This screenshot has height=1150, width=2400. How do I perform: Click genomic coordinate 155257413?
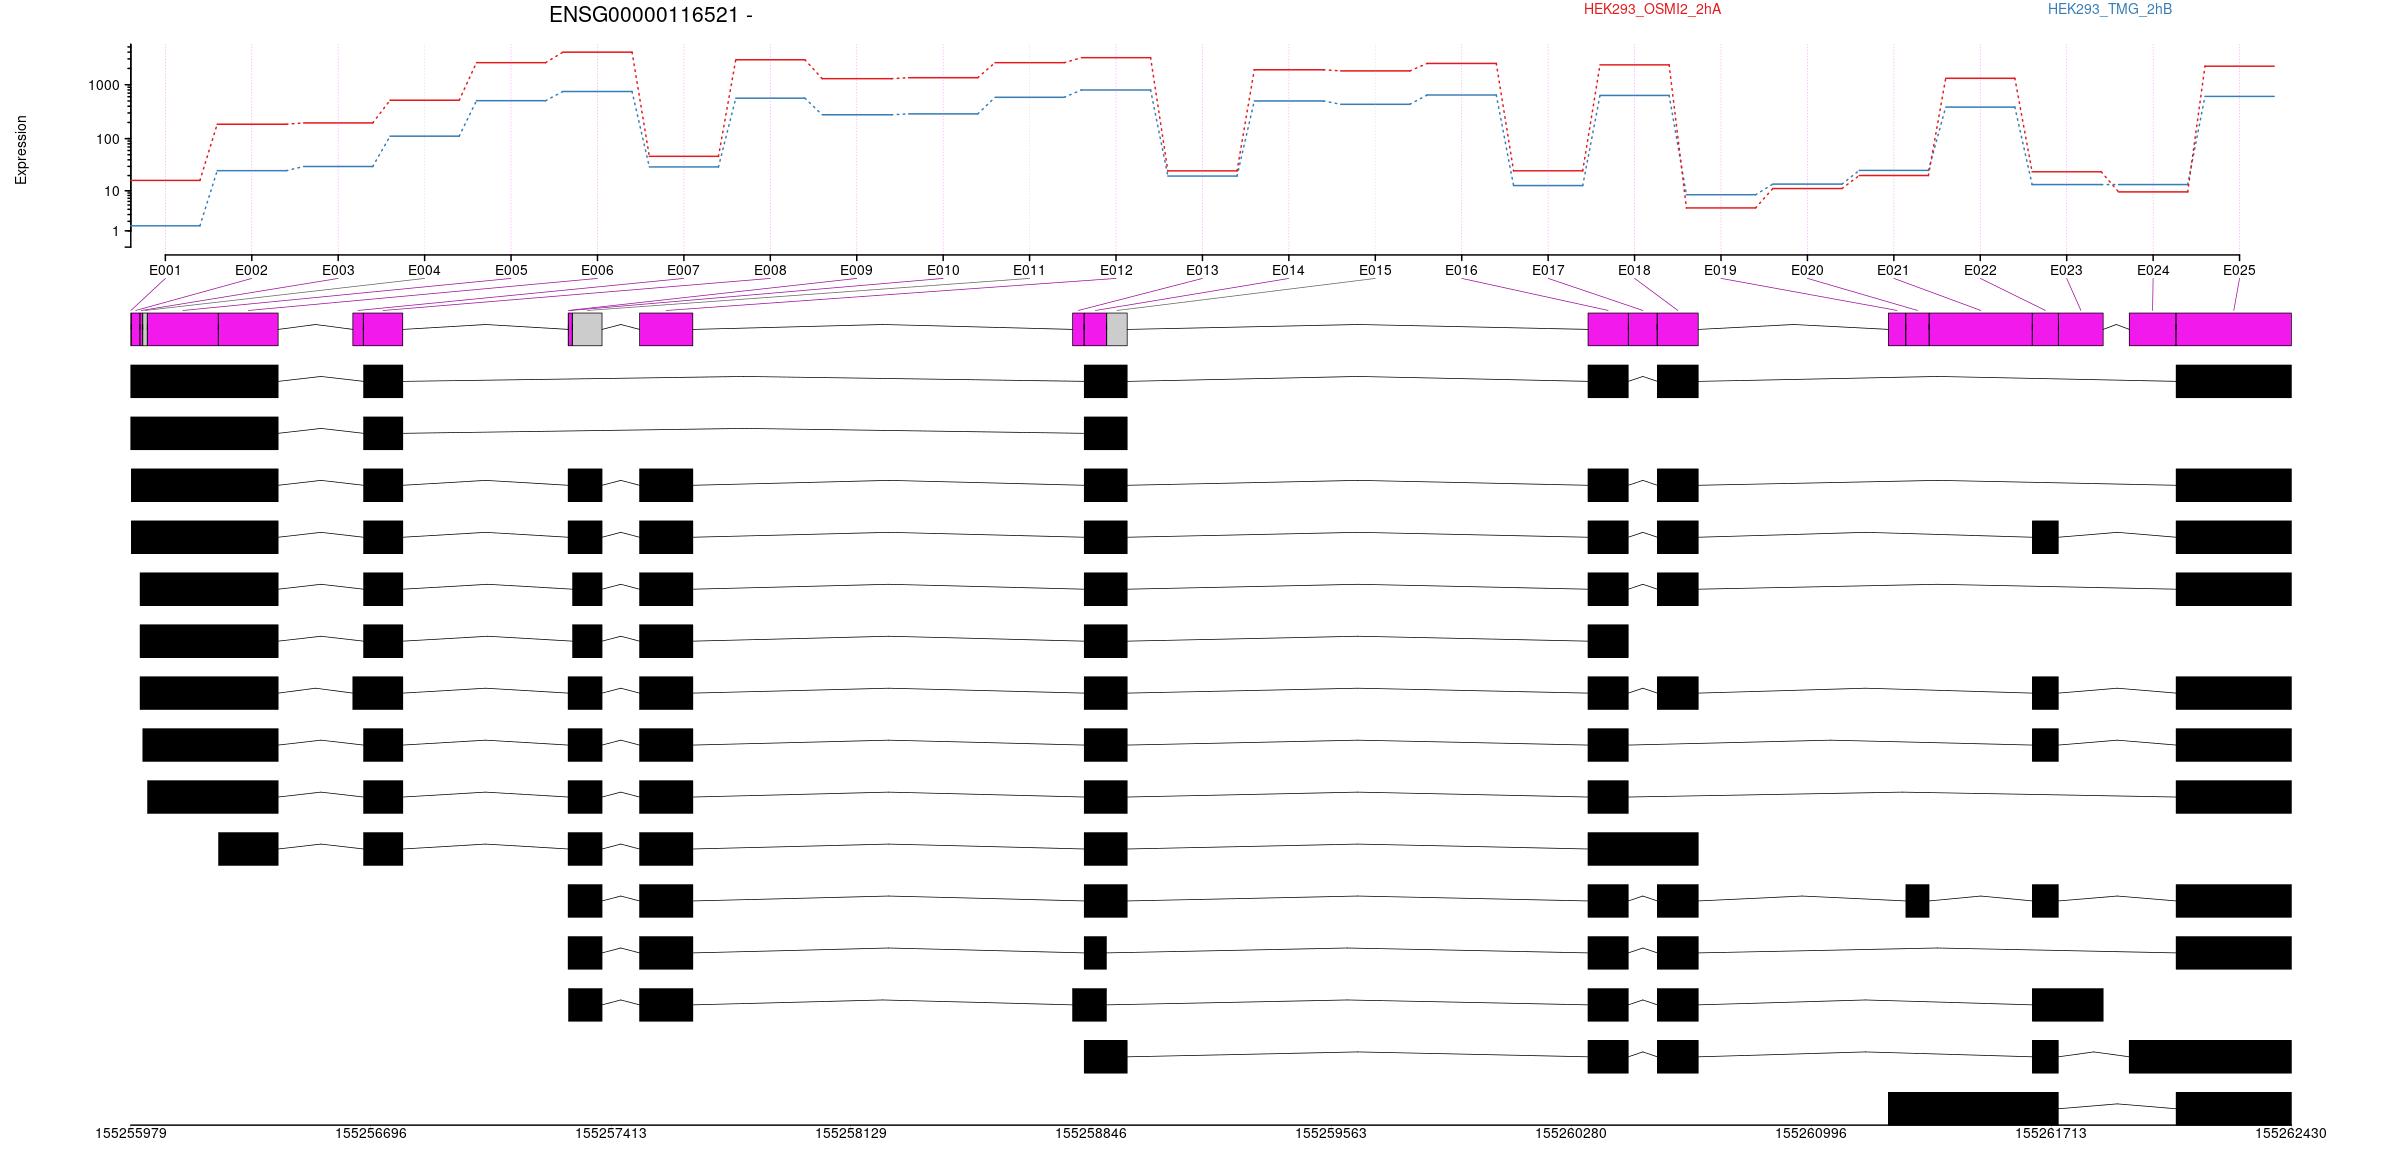point(611,1133)
